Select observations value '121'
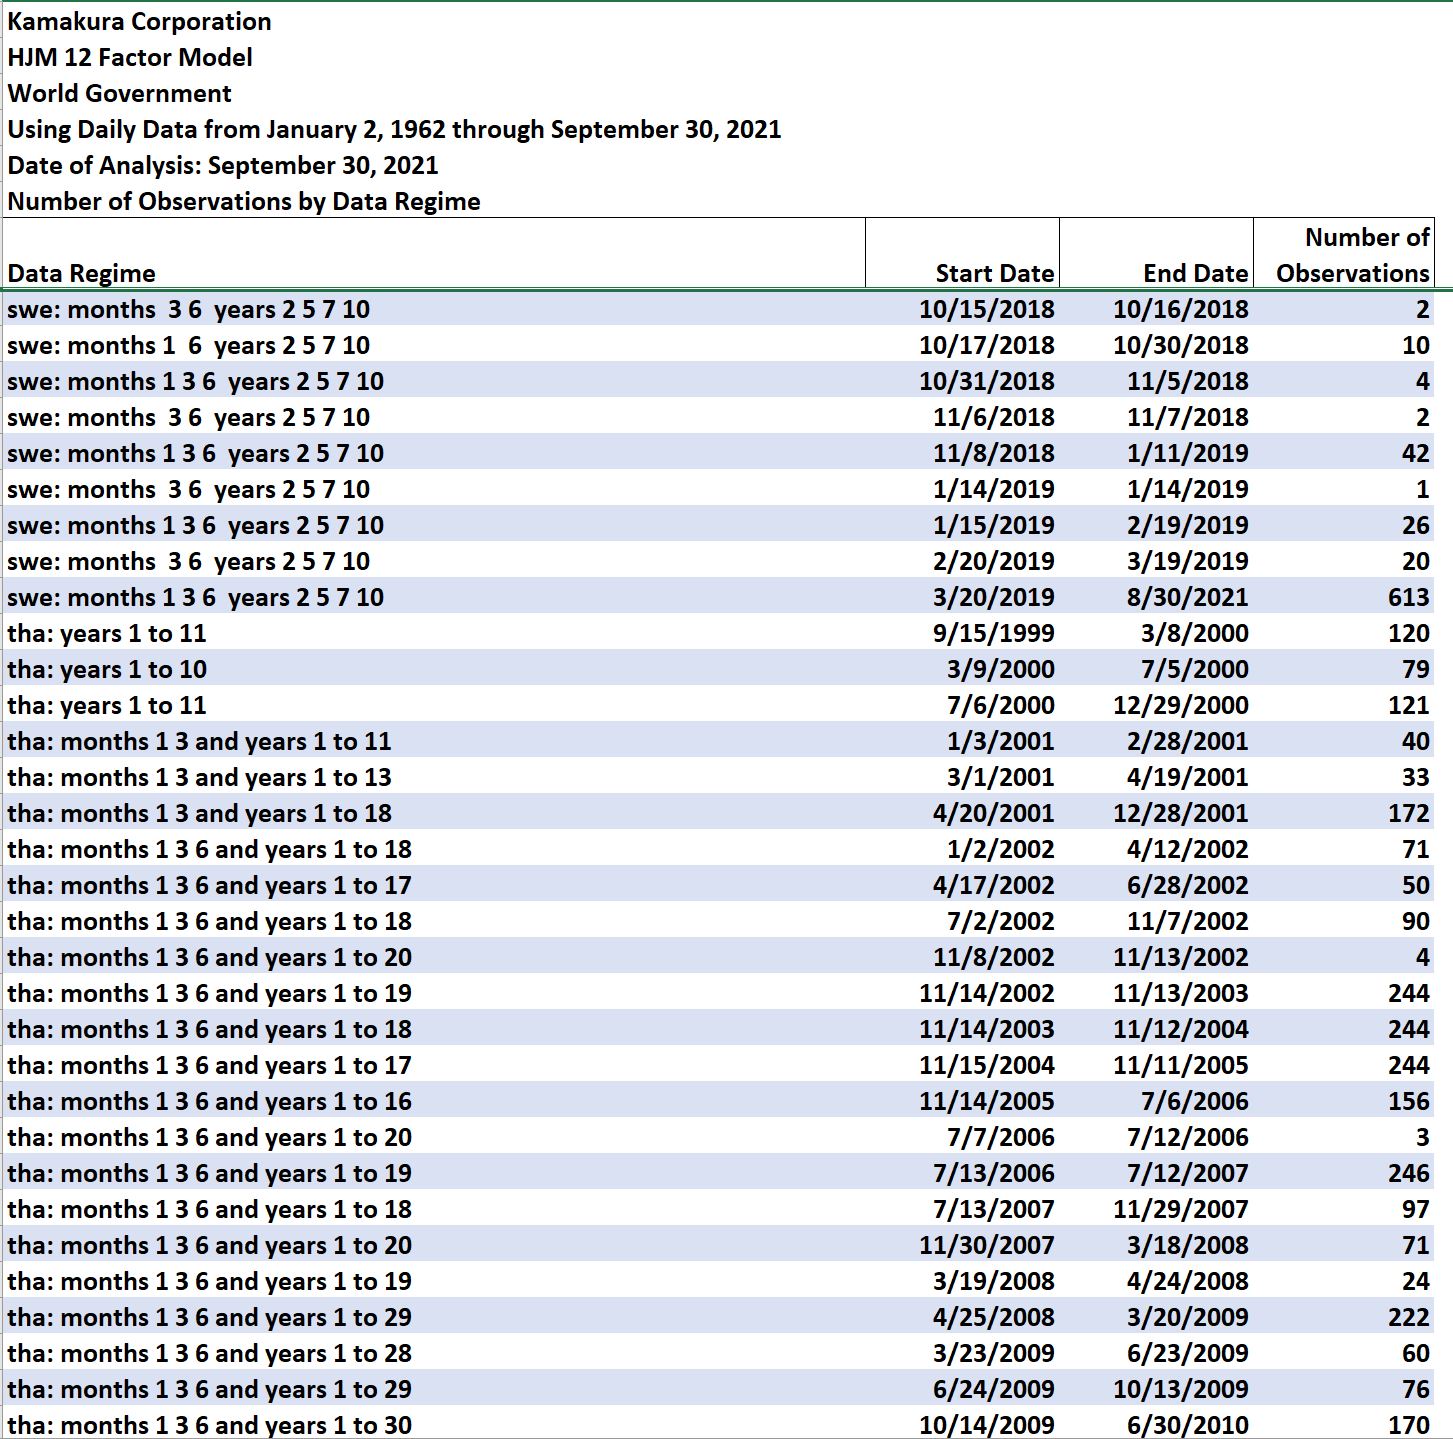This screenshot has height=1439, width=1453. click(x=1408, y=706)
